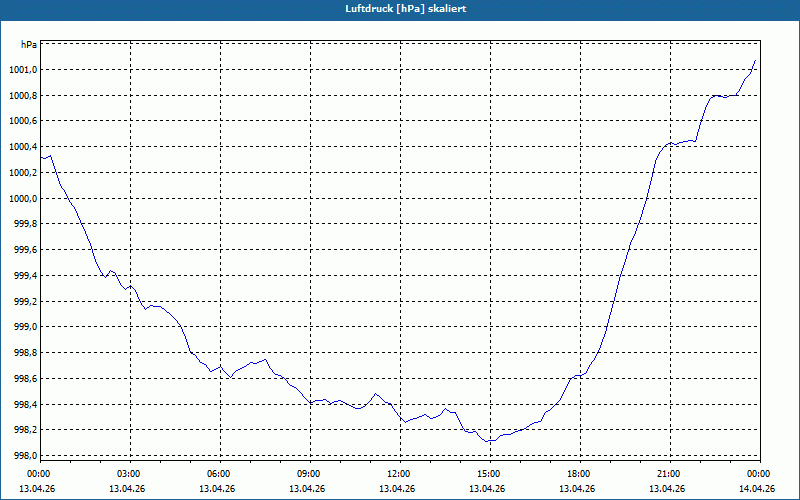Click the y-axis value '1001,0'
This screenshot has width=800, height=500.
pos(23,70)
